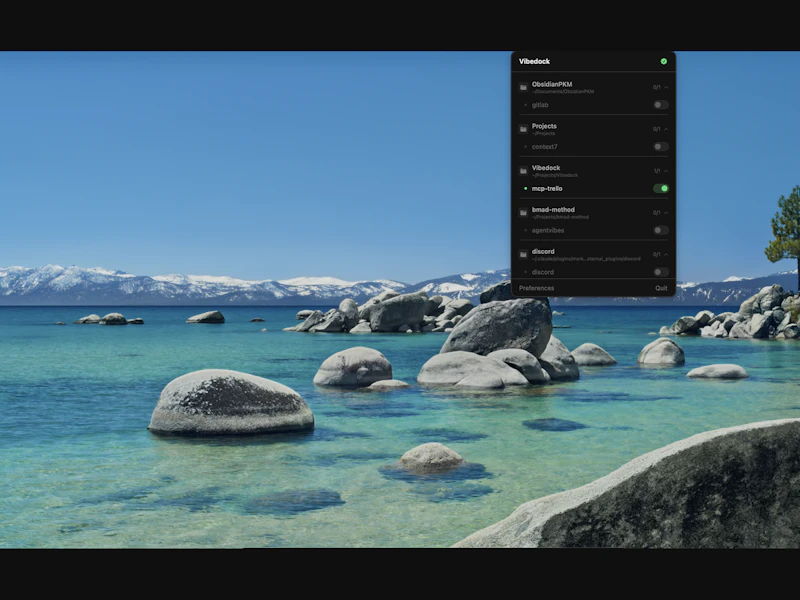Click the bmad-method folder icon
Viewport: 800px width, 600px height.
pos(523,213)
